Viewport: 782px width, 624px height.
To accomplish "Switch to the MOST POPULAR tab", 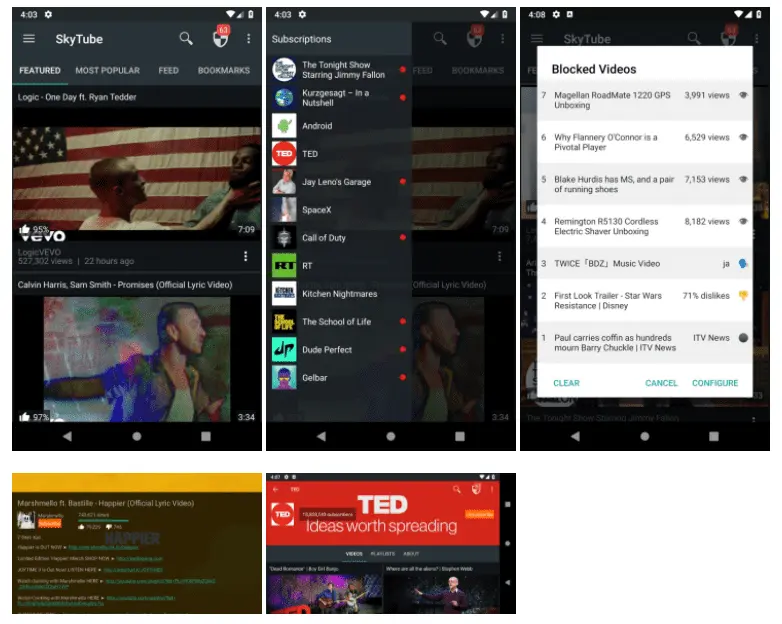I will point(107,70).
